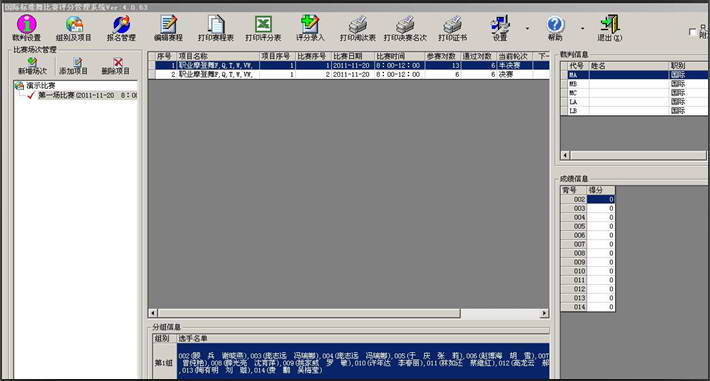Click 打印赛程表 print schedule icon
Screen dimensions: 710x381
216,29
